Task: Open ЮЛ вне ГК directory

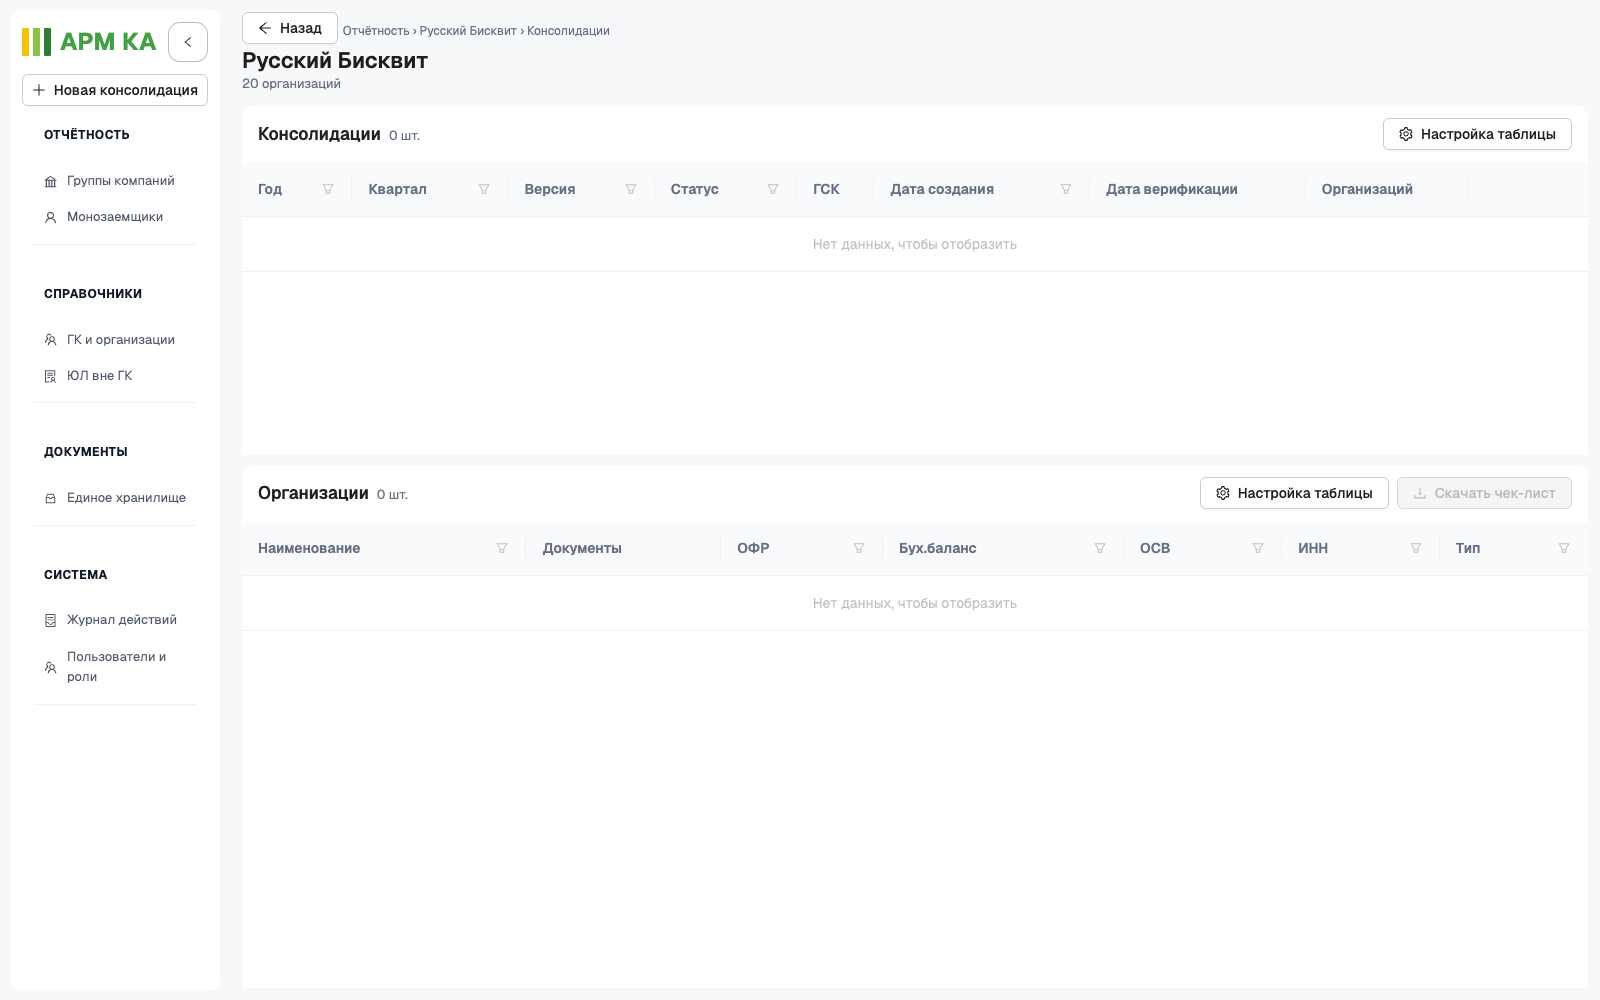Action: tap(115, 376)
